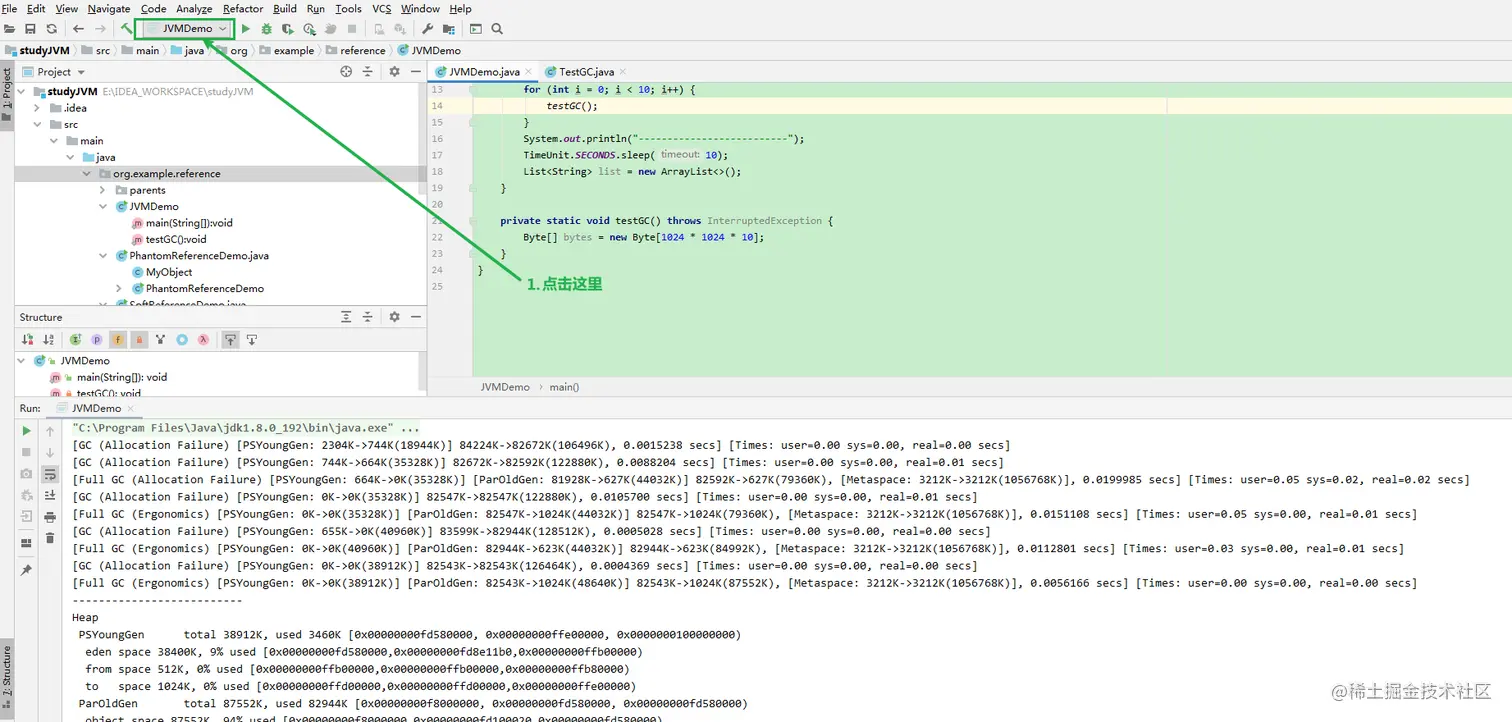
Task: Click the Open folder toolbar icon
Action: (x=9, y=29)
